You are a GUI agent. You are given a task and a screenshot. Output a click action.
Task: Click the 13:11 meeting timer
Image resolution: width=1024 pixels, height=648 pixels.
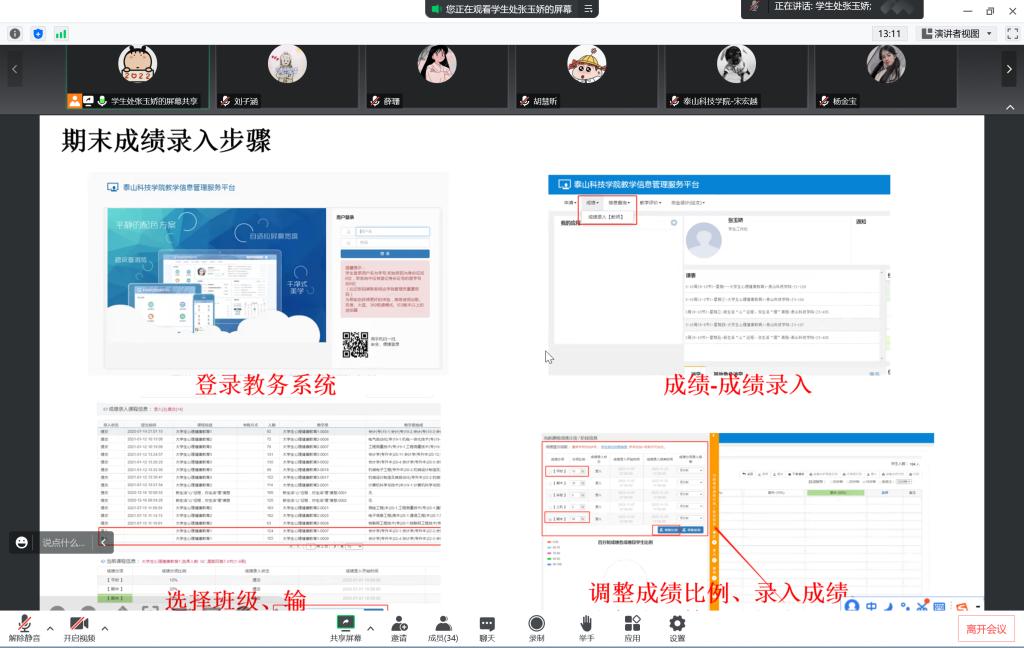tap(889, 33)
